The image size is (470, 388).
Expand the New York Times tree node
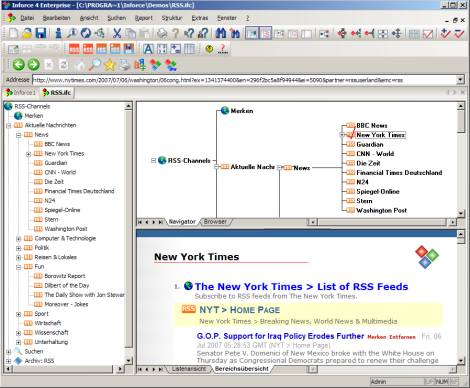coord(28,154)
